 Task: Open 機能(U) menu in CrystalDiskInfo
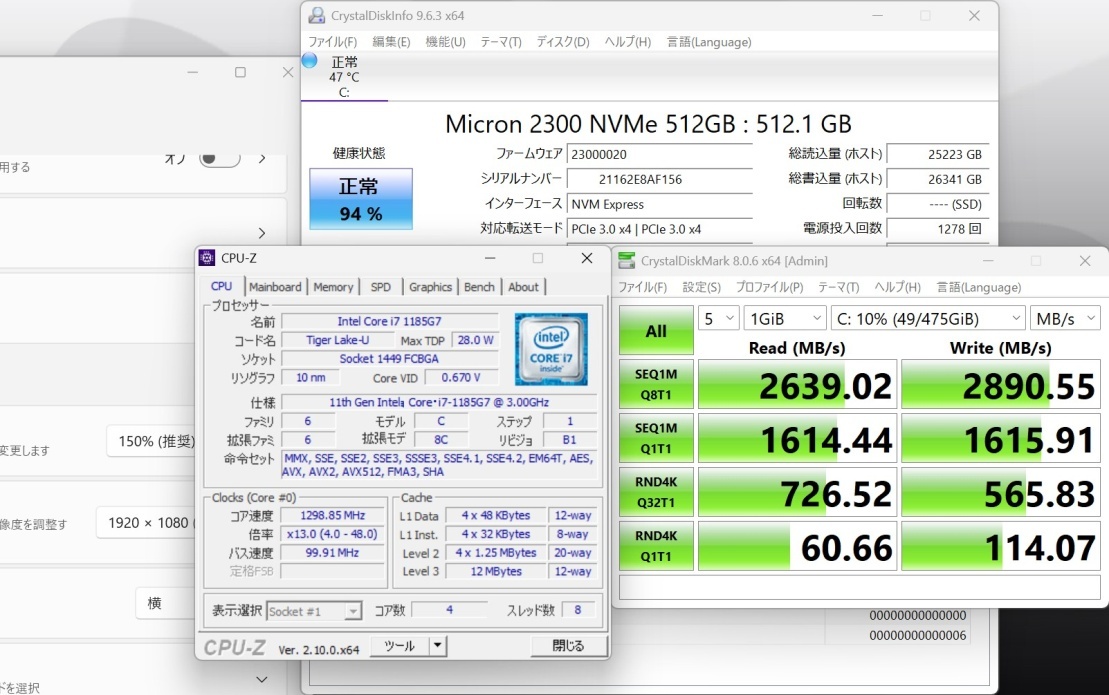coord(446,42)
